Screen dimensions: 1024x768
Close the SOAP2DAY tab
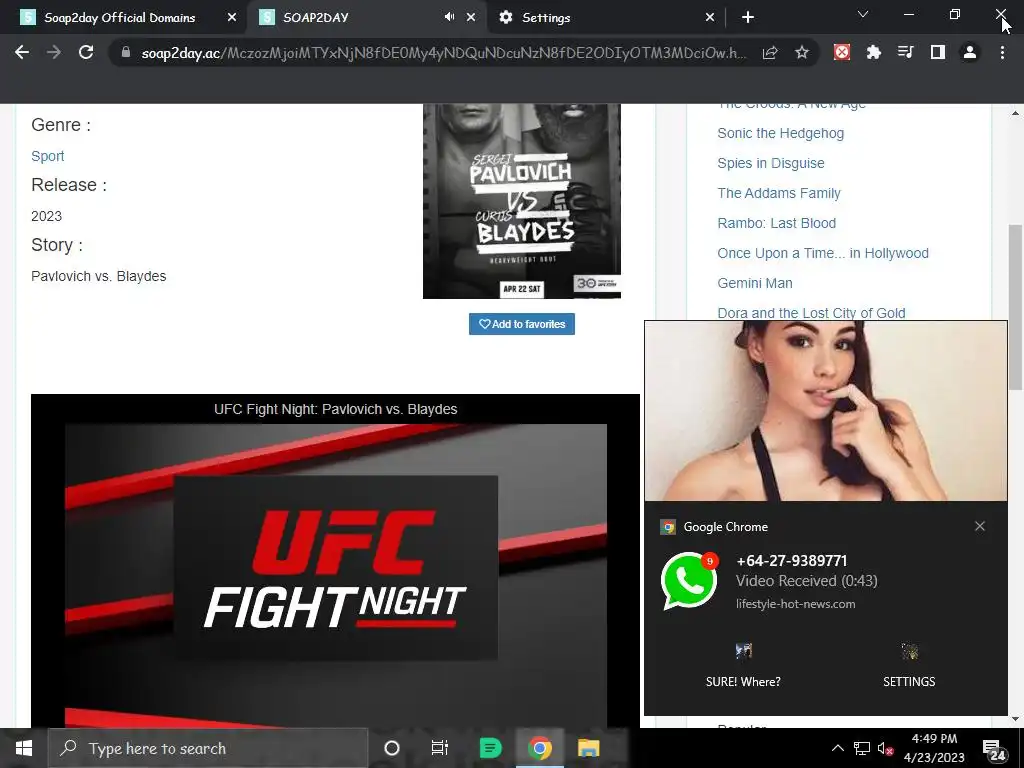click(x=471, y=18)
